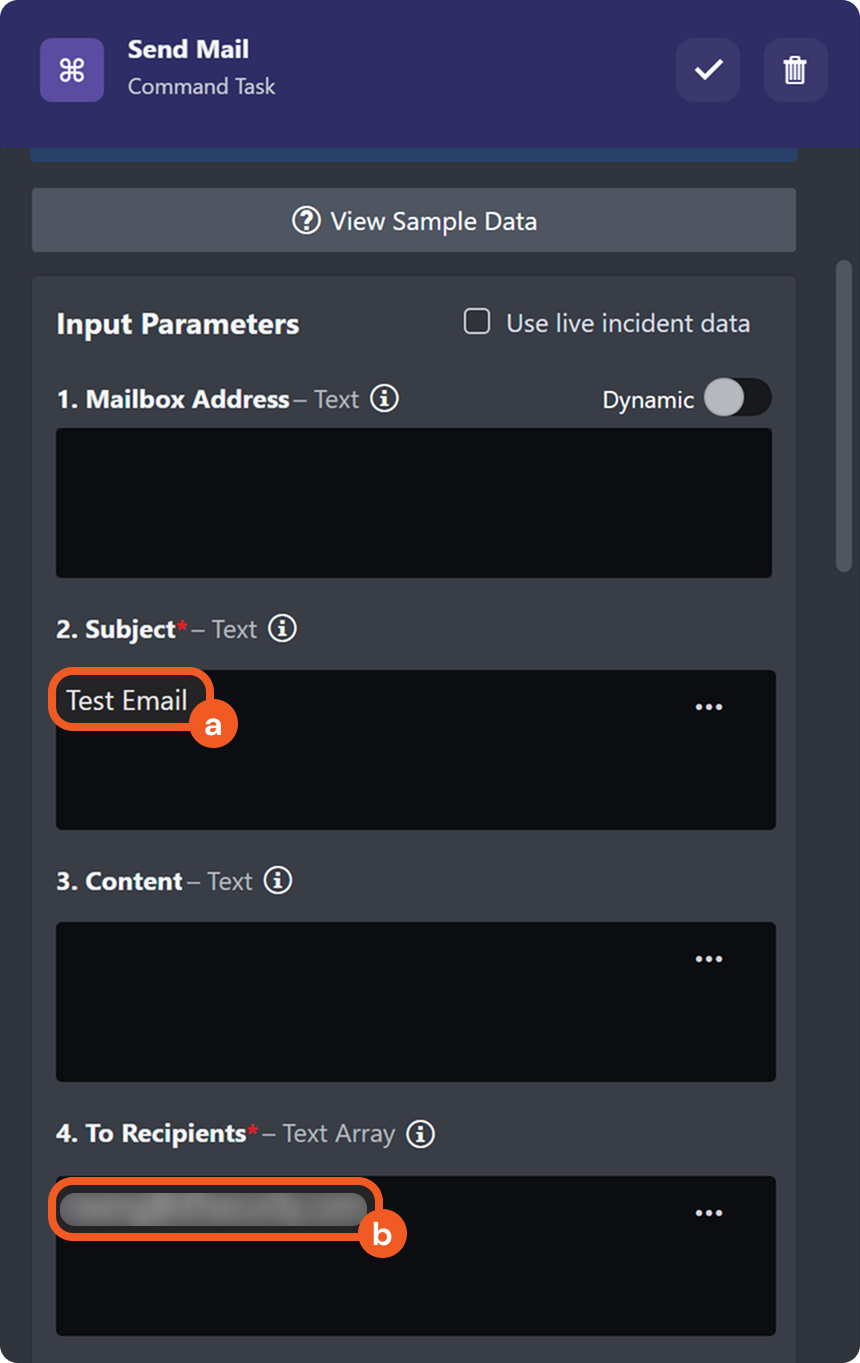Screen dimensions: 860x1363
Task: Confirm task changes with the checkmark icon
Action: (x=707, y=70)
